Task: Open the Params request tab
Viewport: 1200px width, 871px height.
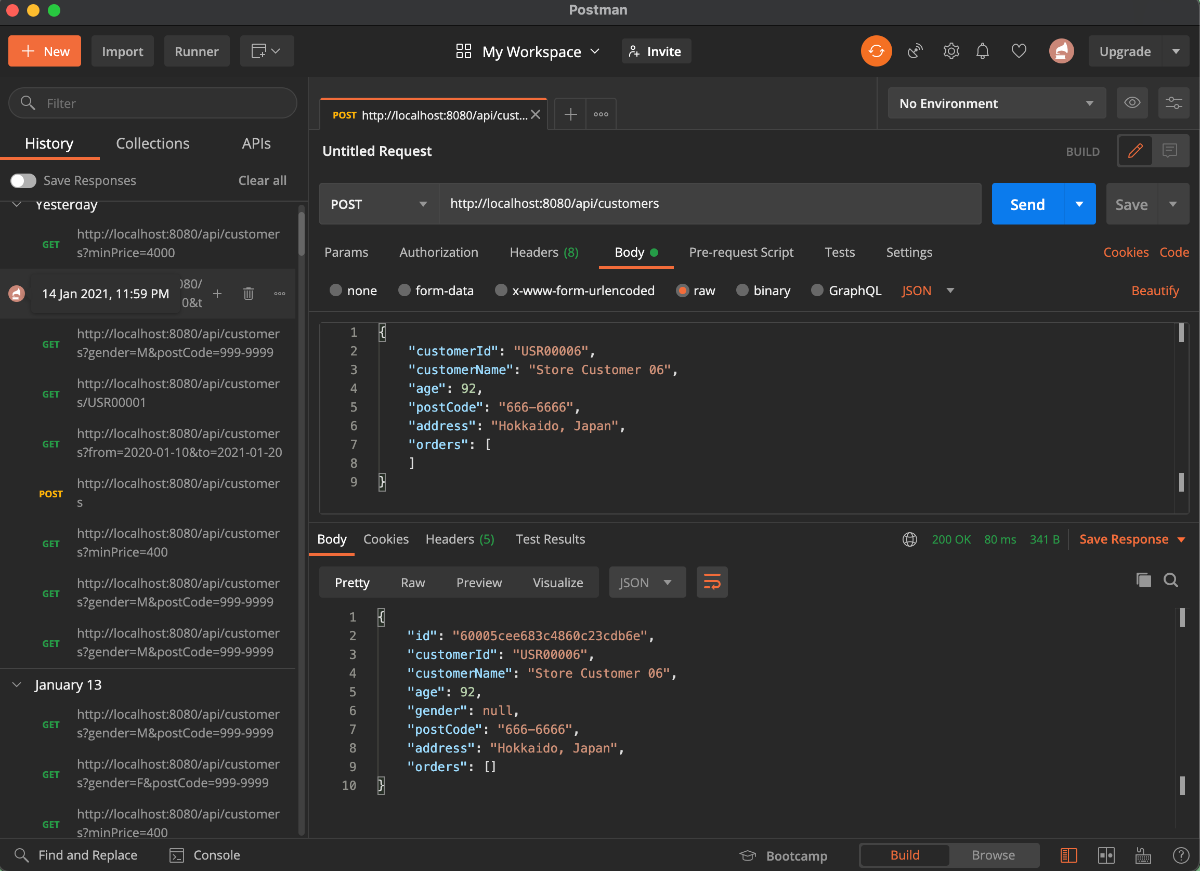Action: tap(346, 252)
